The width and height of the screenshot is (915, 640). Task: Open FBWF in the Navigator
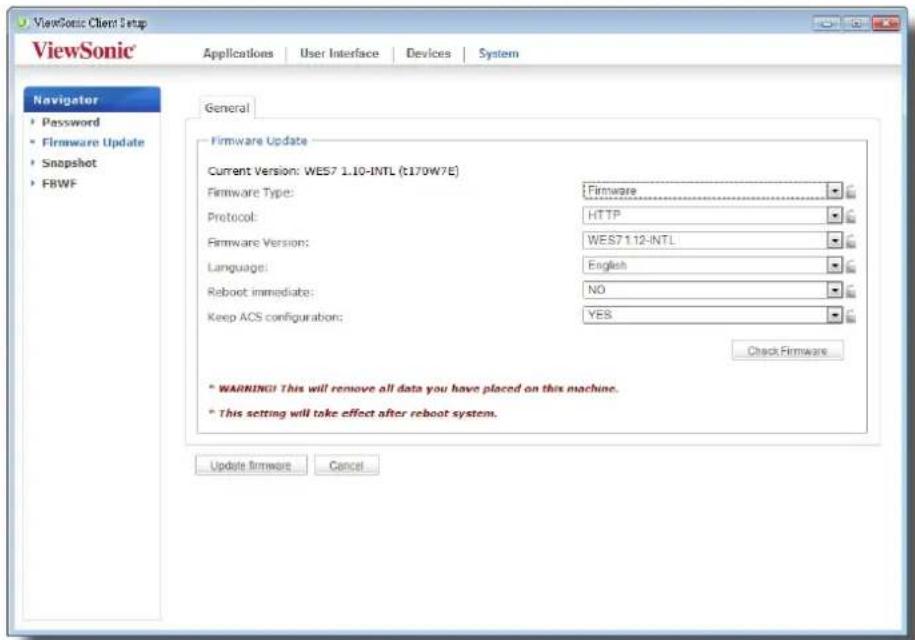59,184
